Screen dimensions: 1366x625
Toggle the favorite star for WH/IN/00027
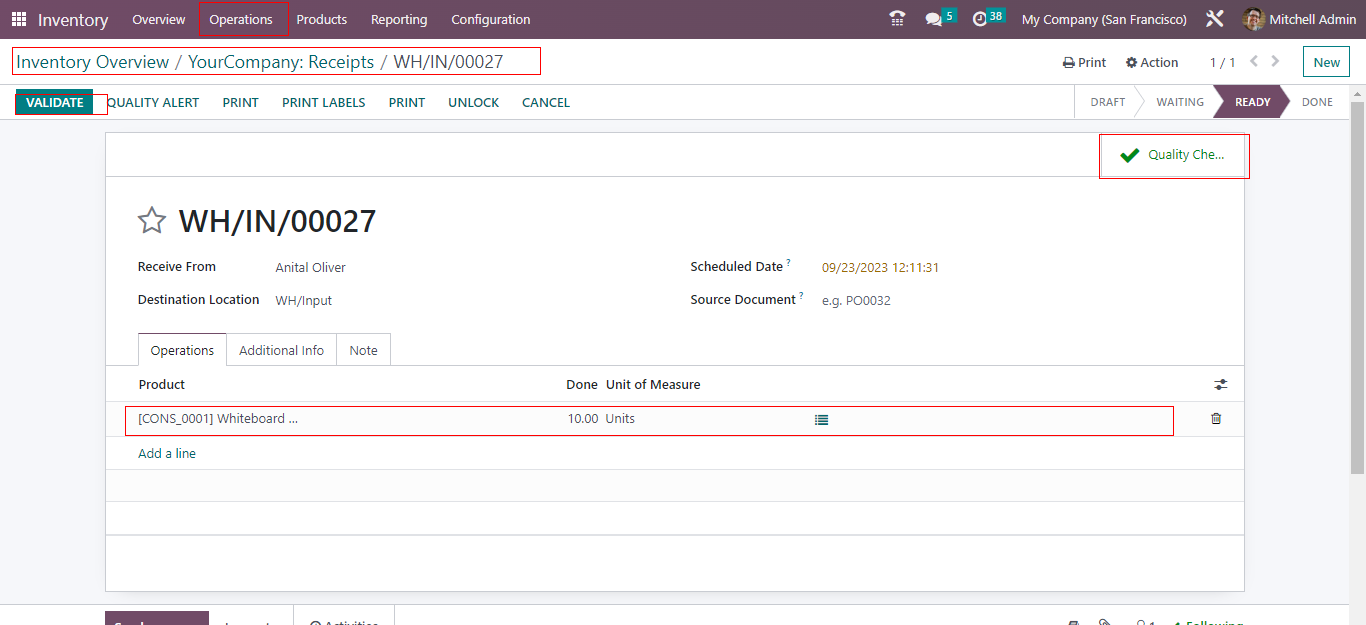(151, 221)
